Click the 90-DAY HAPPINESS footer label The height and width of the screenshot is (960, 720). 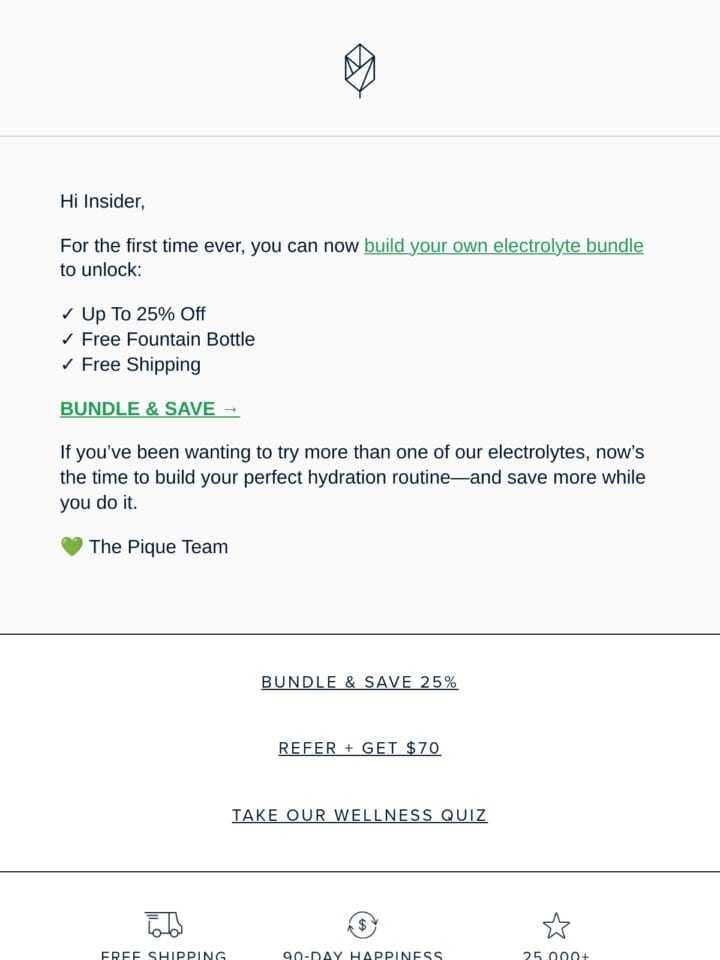[362, 954]
